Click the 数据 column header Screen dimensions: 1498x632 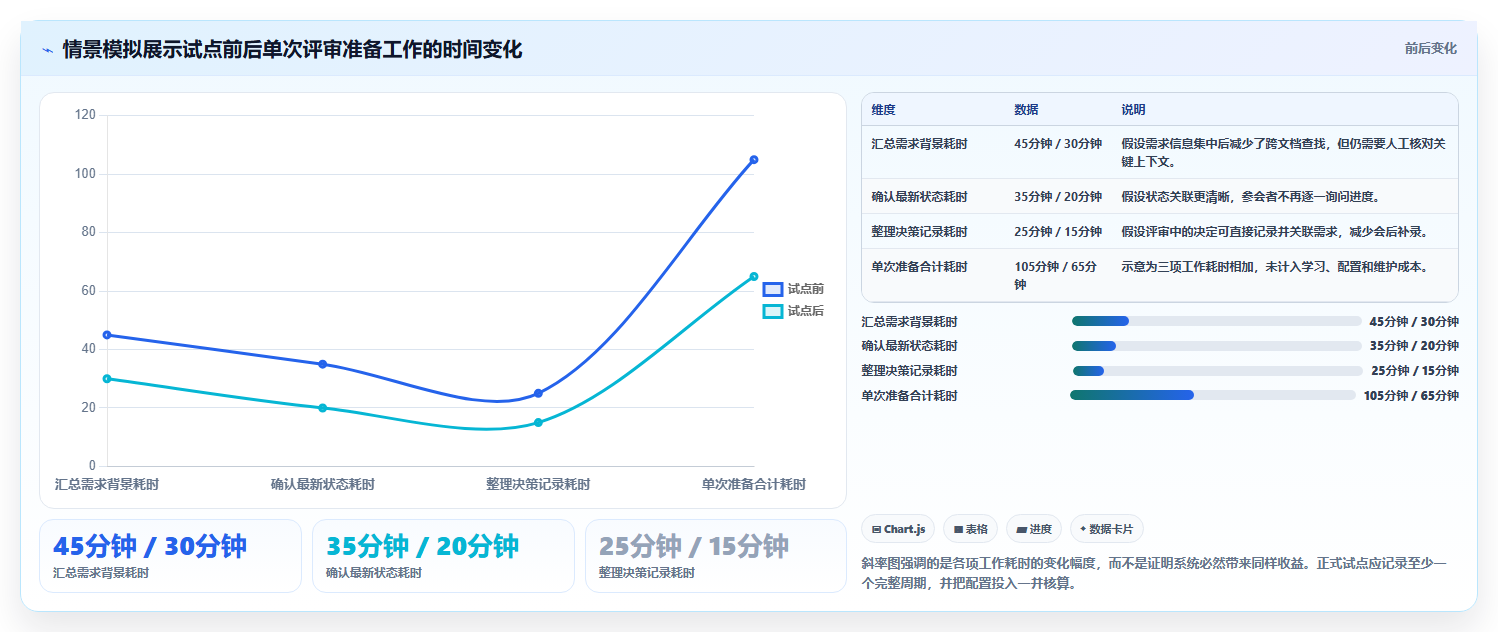pyautogui.click(x=1026, y=110)
